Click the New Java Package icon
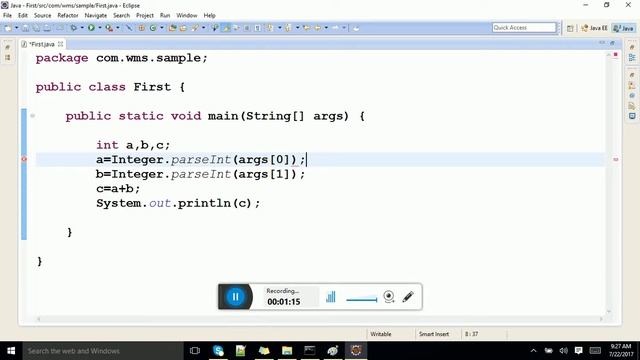This screenshot has width=640, height=360. click(141, 28)
